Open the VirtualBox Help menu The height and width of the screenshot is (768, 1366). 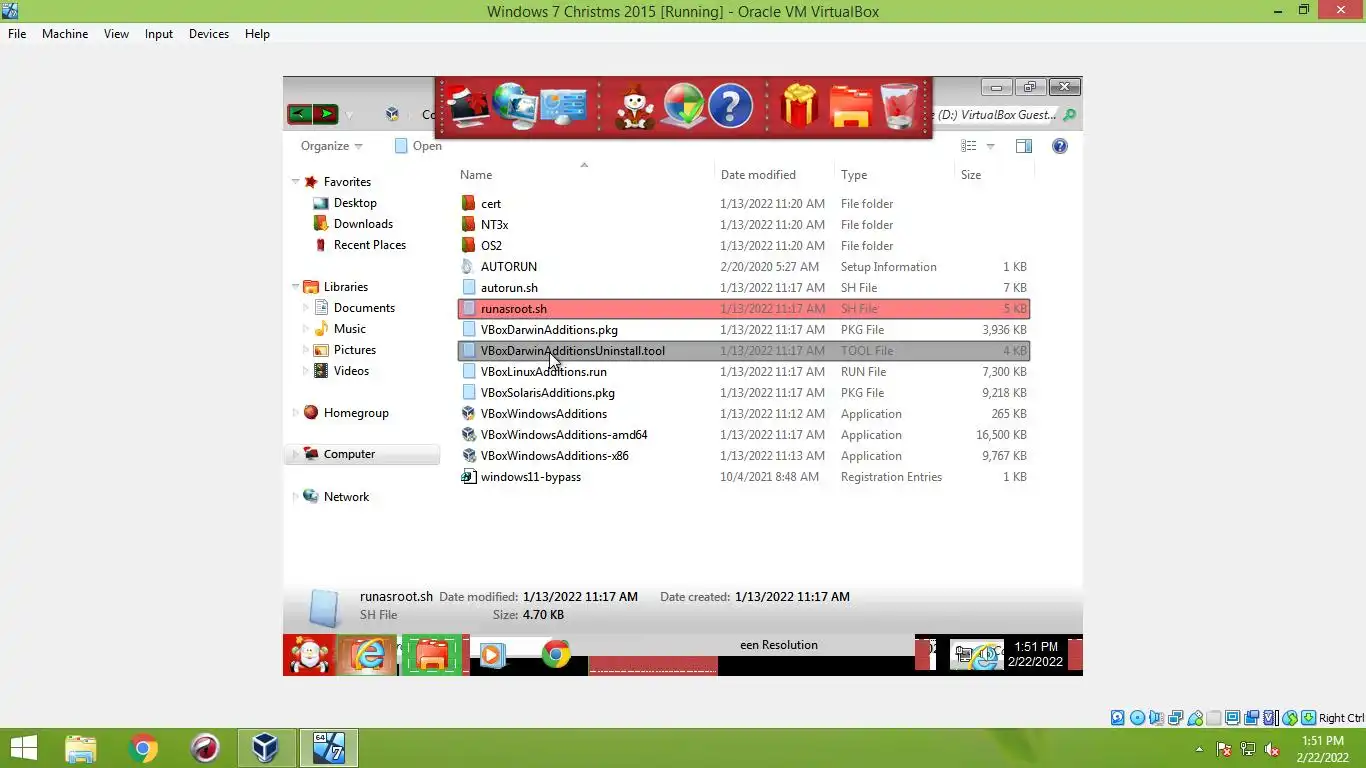(257, 33)
